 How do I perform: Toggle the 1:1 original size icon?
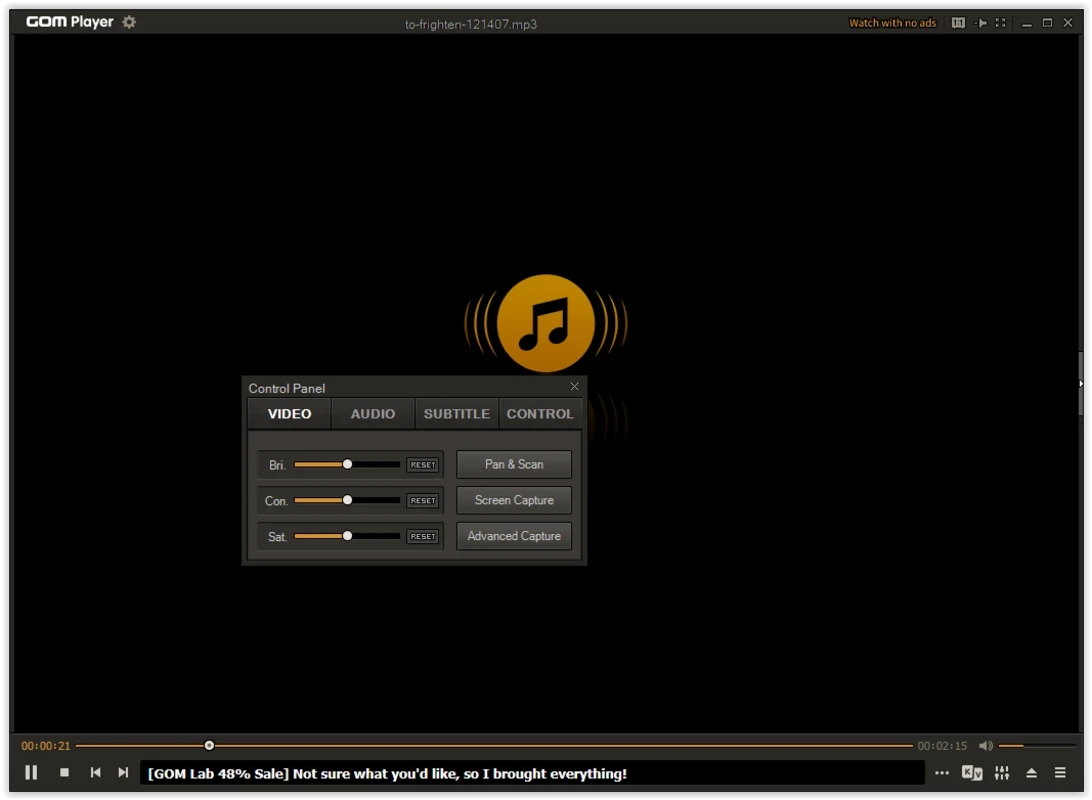958,23
